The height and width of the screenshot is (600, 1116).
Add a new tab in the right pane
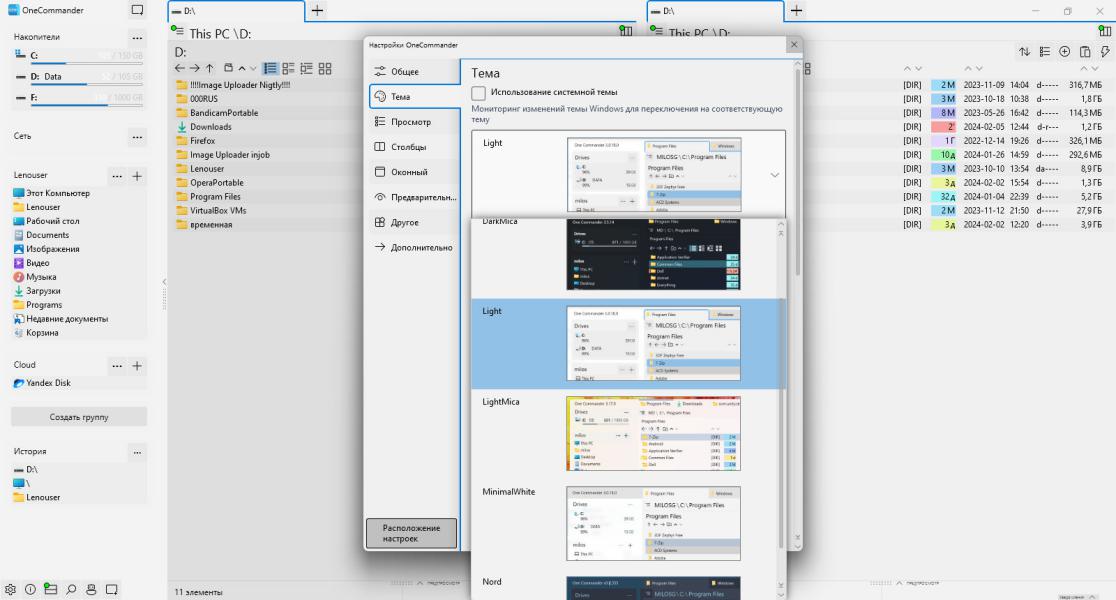point(796,11)
